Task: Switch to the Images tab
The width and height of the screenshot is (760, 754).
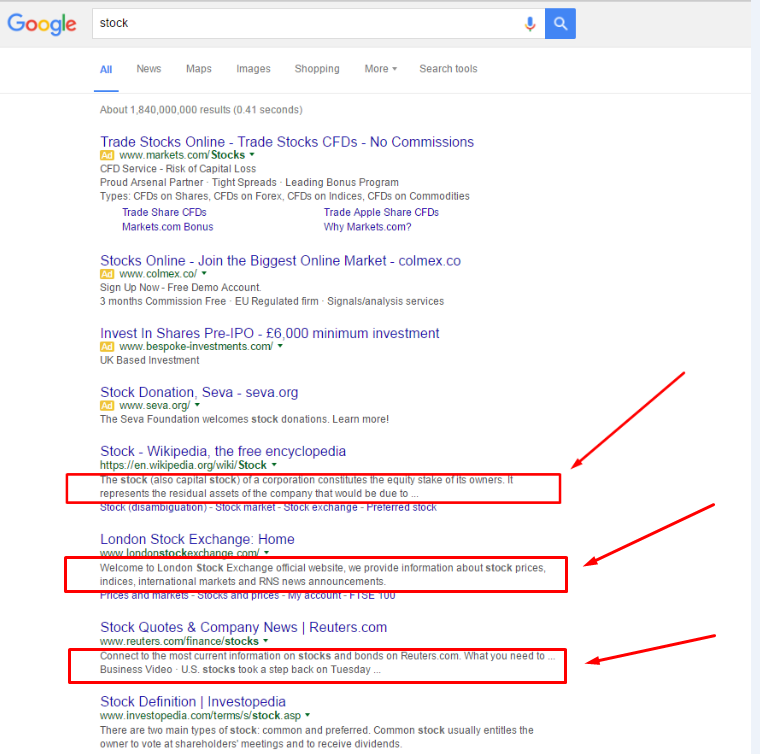Action: coord(253,69)
